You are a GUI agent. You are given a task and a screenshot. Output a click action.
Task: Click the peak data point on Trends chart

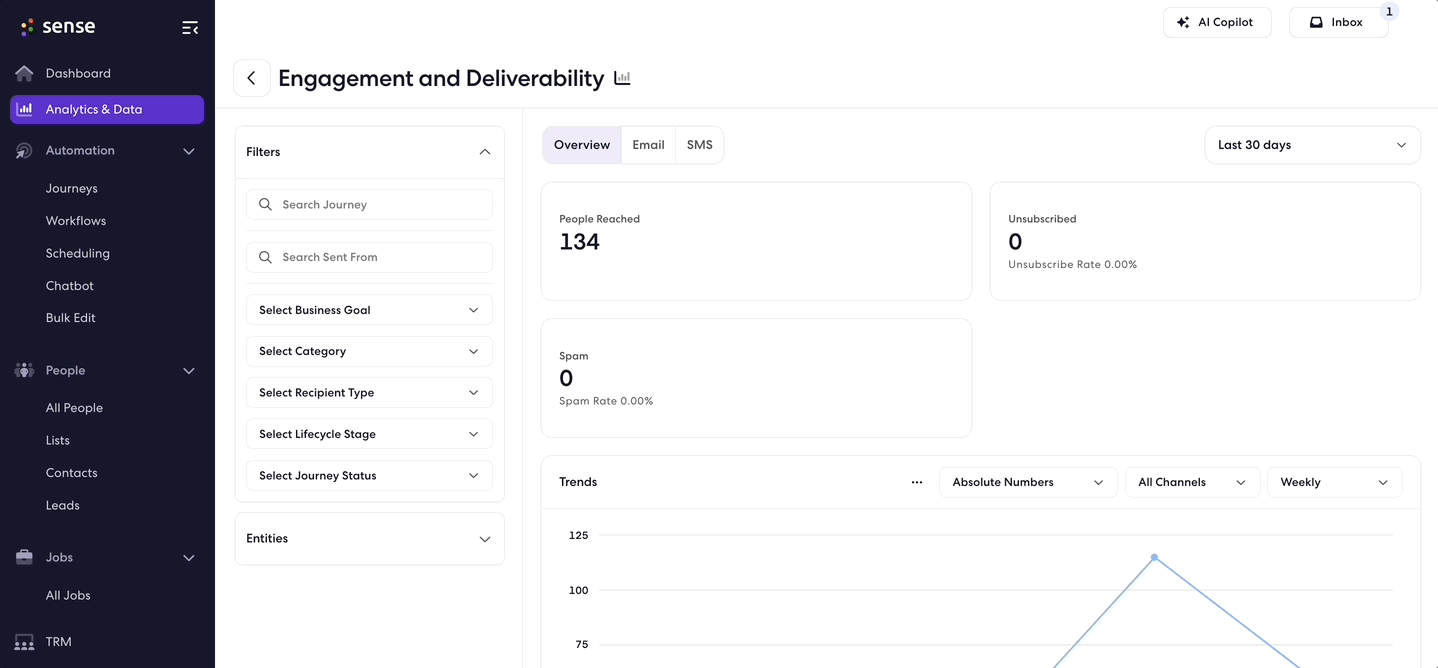coord(1154,557)
